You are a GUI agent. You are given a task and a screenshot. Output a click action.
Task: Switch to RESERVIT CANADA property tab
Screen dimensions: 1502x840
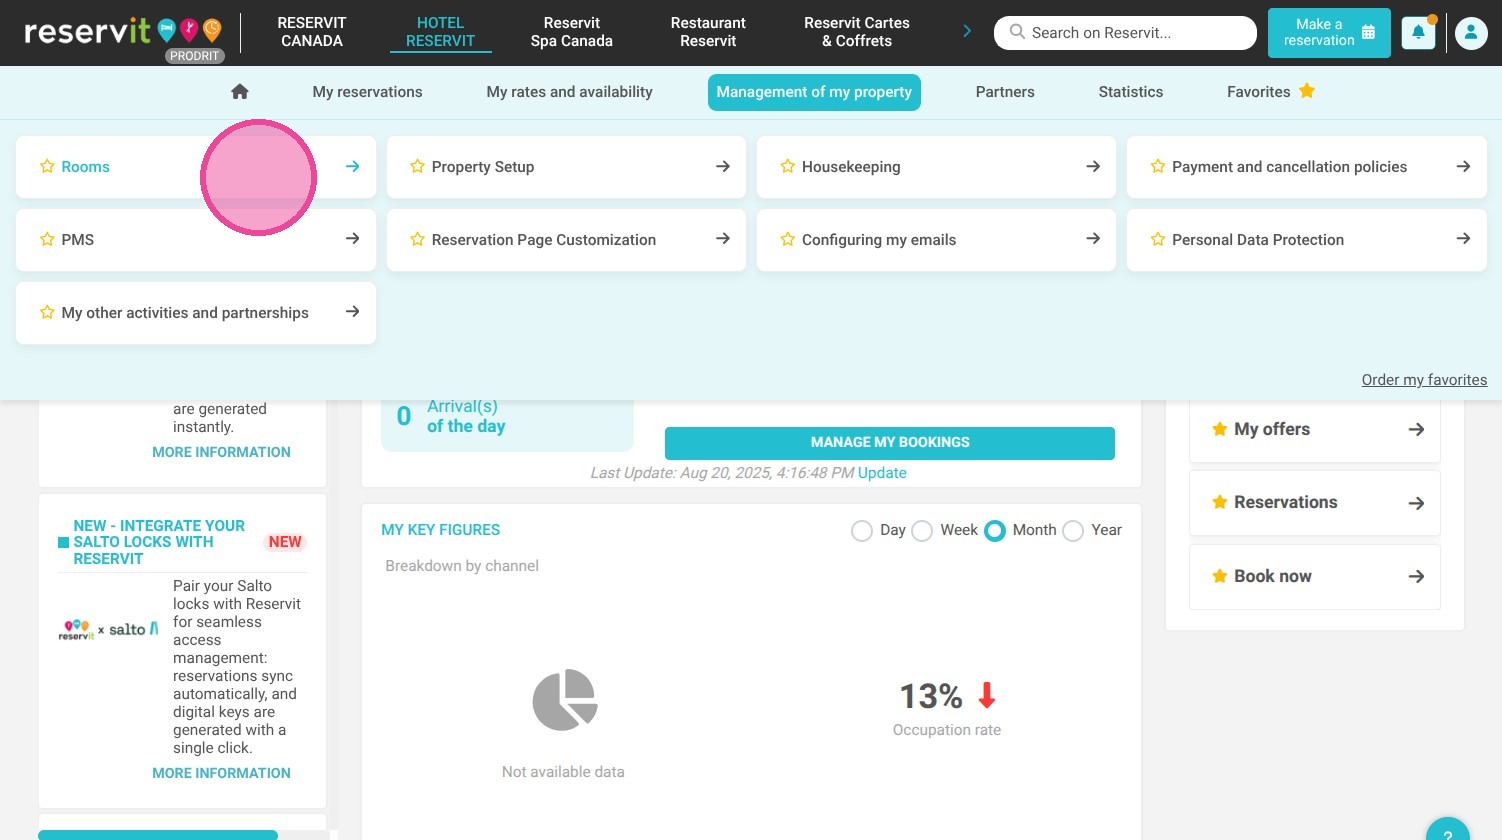pyautogui.click(x=312, y=32)
